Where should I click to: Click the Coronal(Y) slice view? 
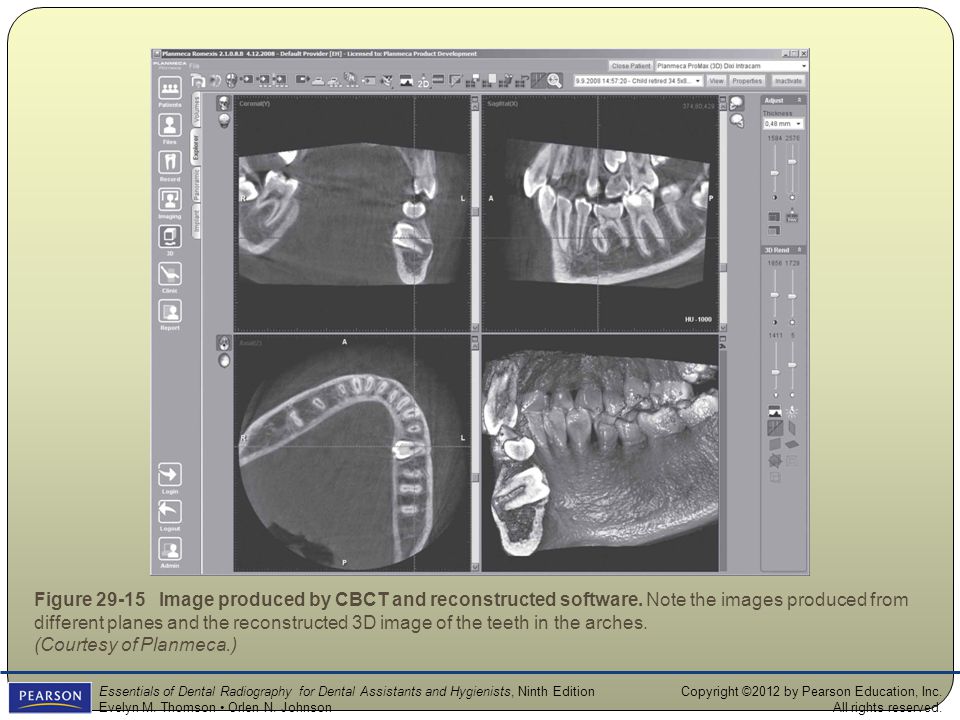352,213
